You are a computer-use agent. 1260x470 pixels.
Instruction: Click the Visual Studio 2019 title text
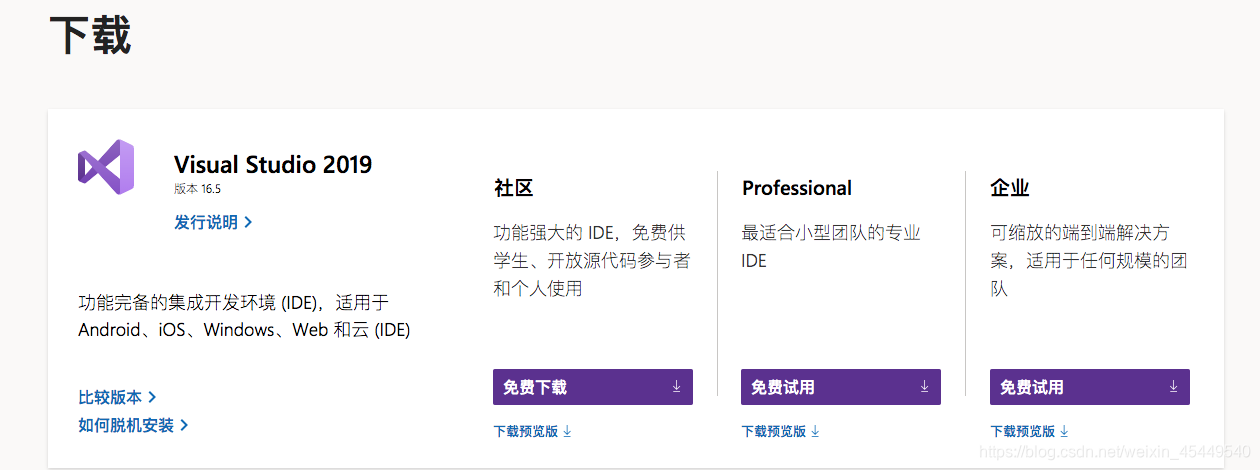tap(273, 164)
